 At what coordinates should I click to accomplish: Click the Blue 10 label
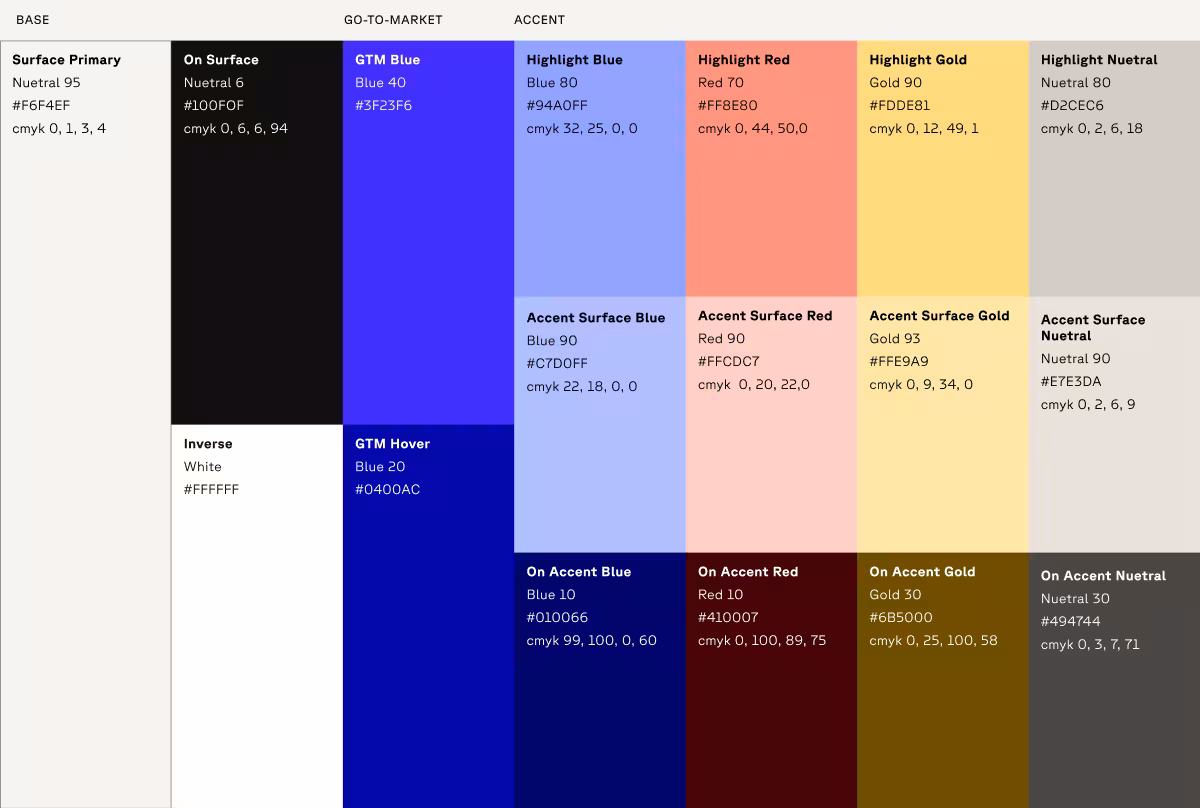tap(551, 594)
